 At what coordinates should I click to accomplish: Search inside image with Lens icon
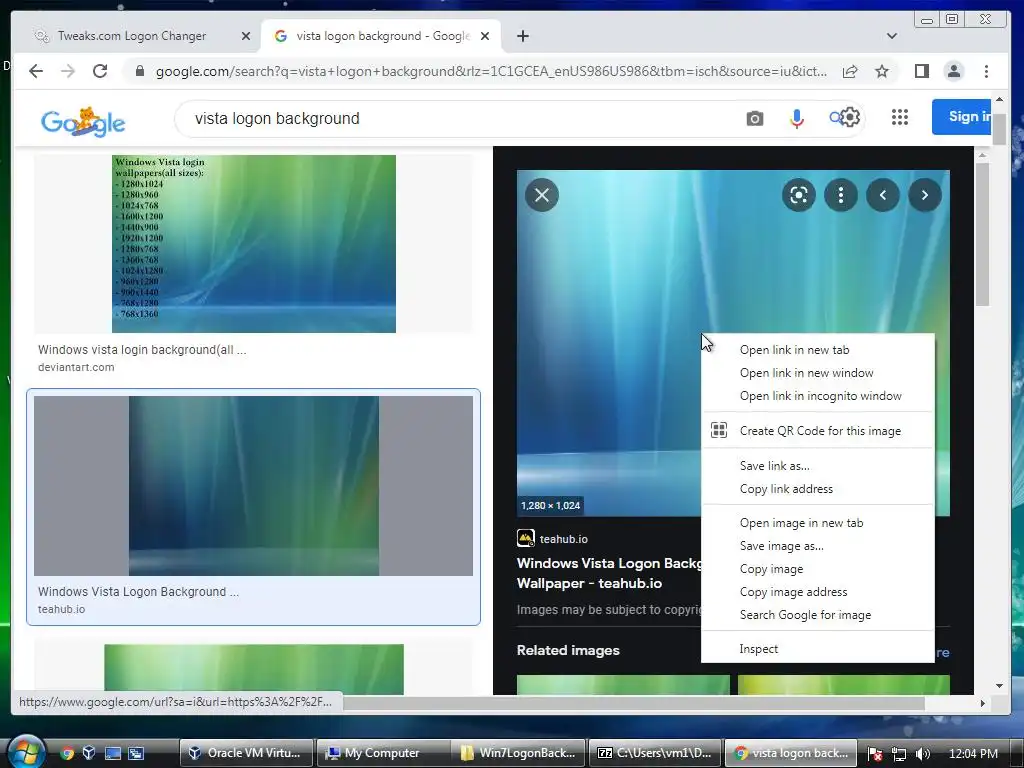799,195
